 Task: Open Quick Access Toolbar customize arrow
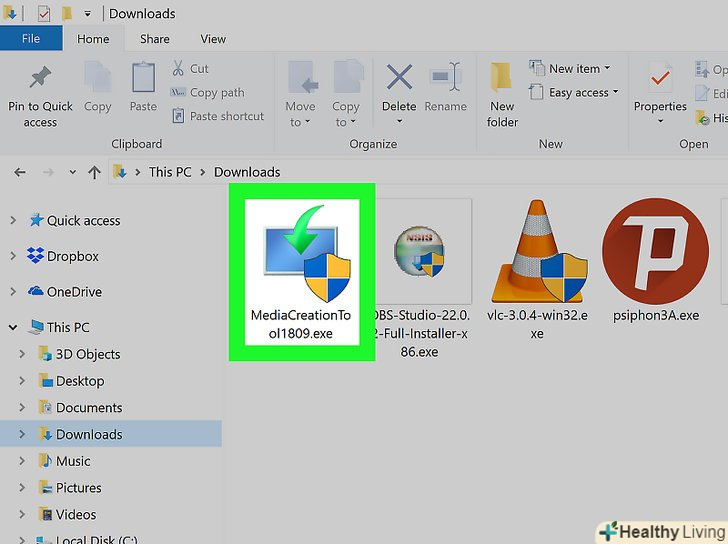click(88, 14)
